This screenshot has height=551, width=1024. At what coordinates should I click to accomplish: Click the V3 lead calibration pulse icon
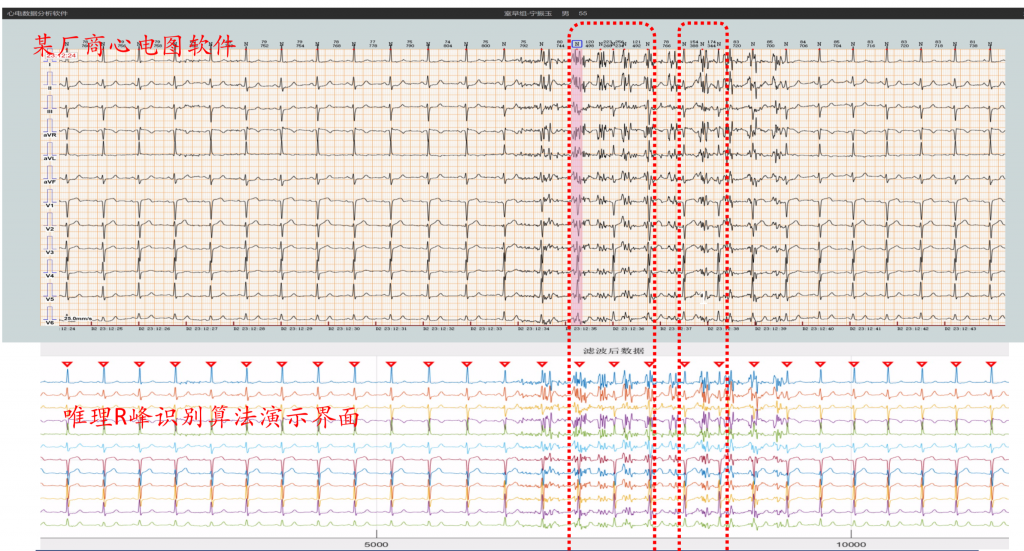pos(50,245)
